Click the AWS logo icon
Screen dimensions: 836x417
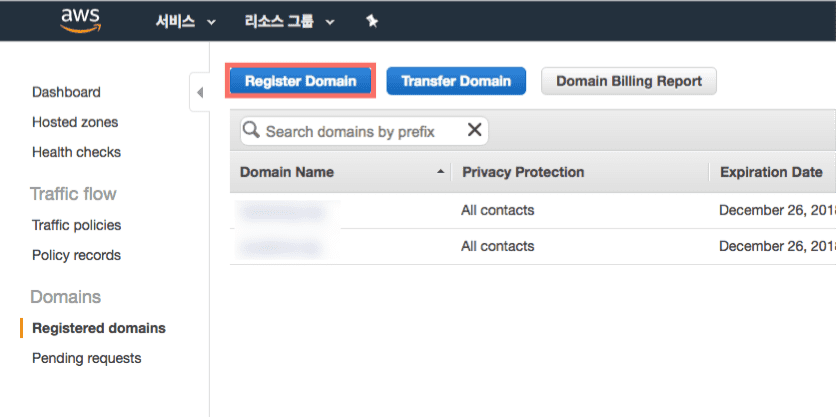(80, 21)
